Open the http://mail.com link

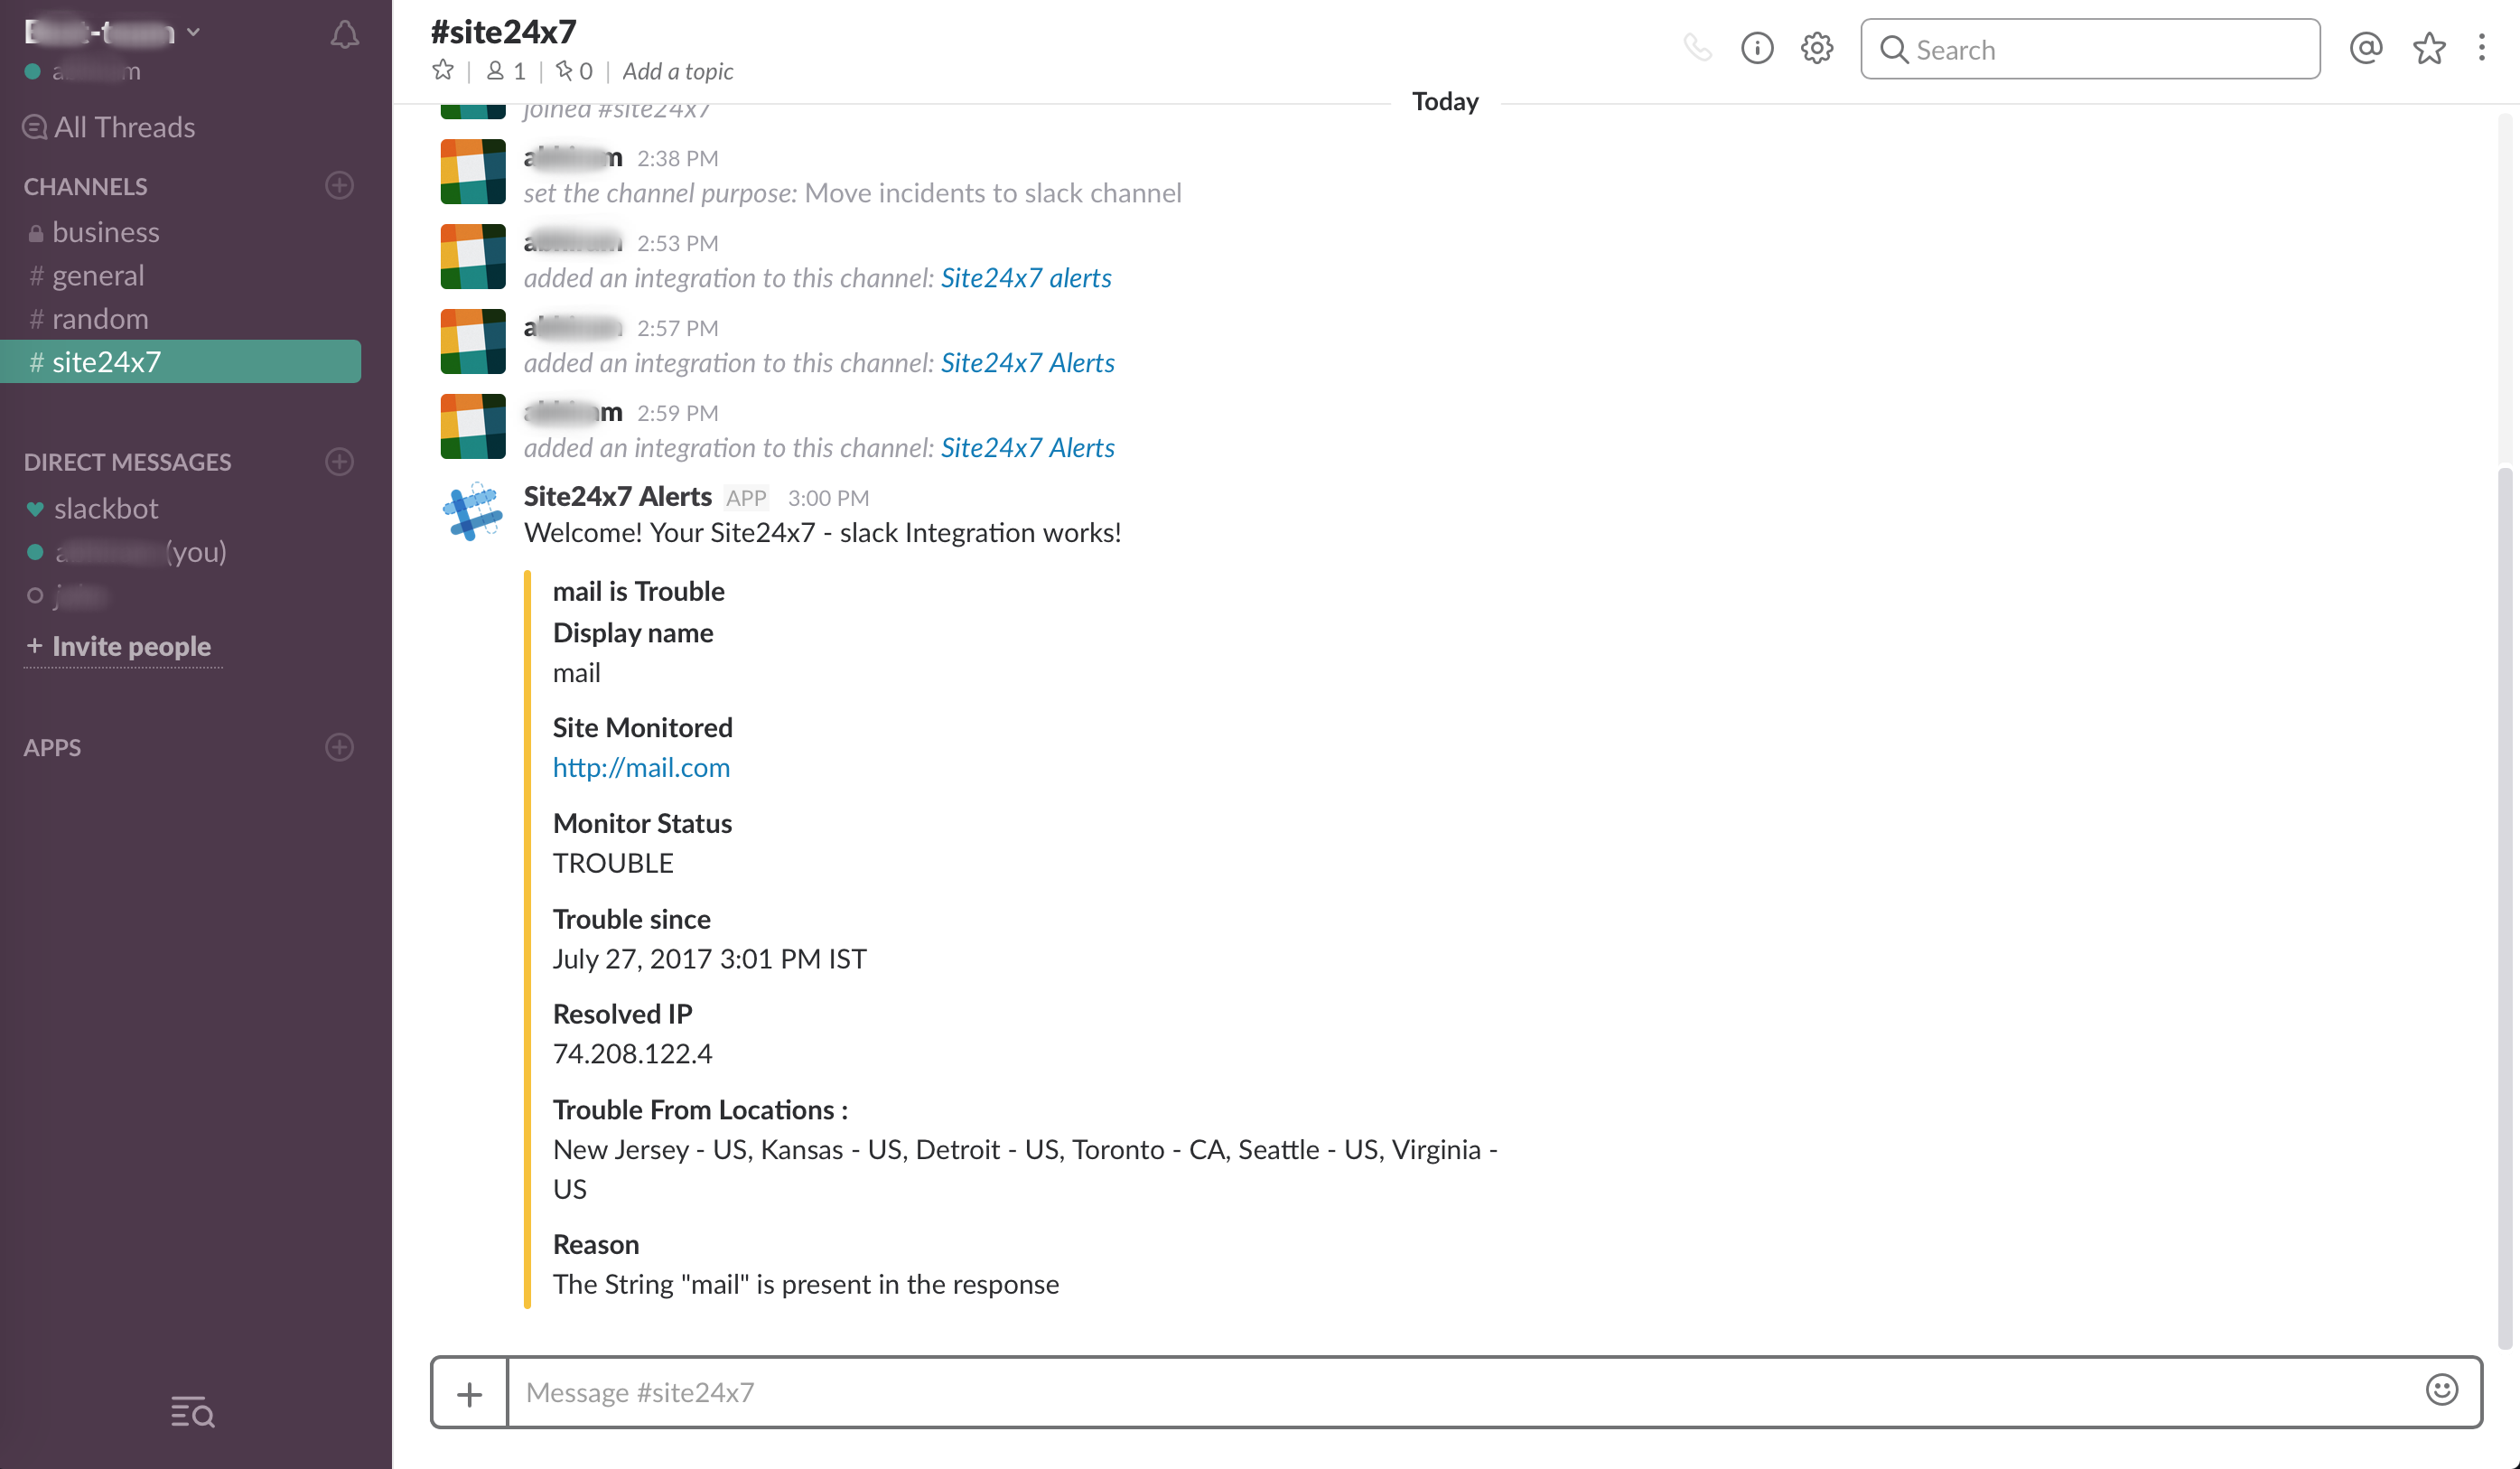641,767
